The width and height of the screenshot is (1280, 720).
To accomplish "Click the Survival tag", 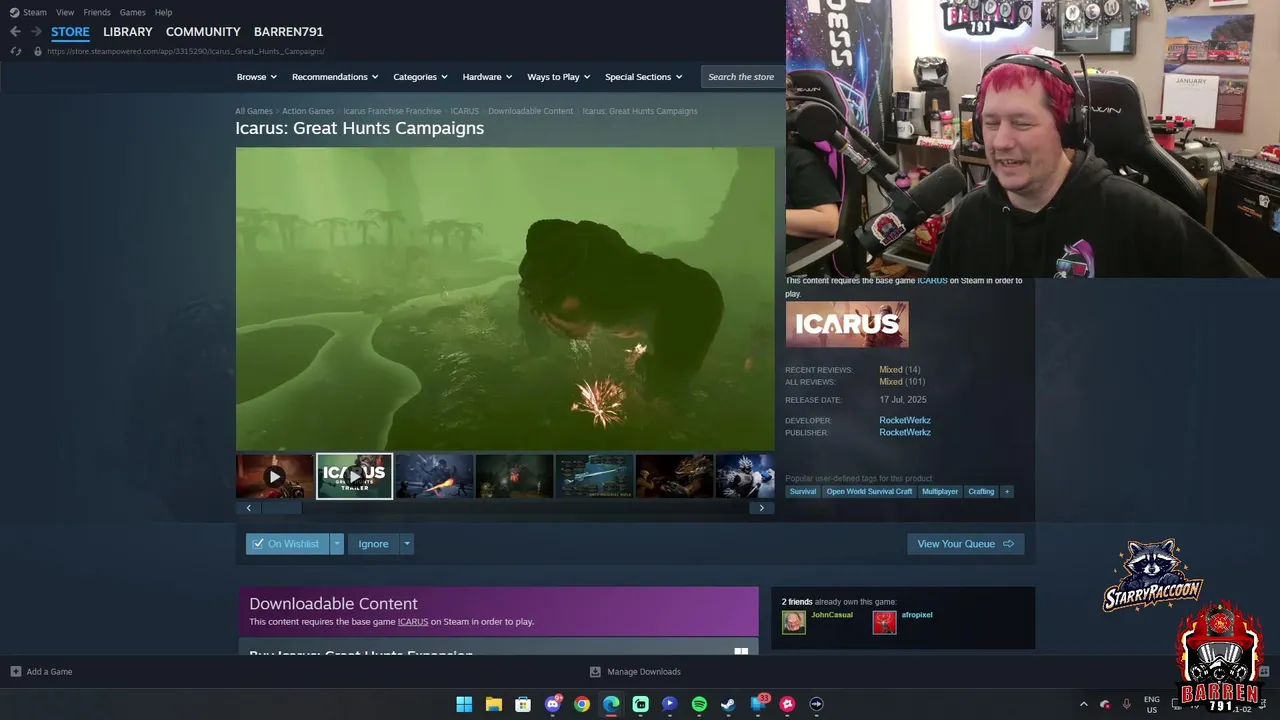I will [x=802, y=491].
